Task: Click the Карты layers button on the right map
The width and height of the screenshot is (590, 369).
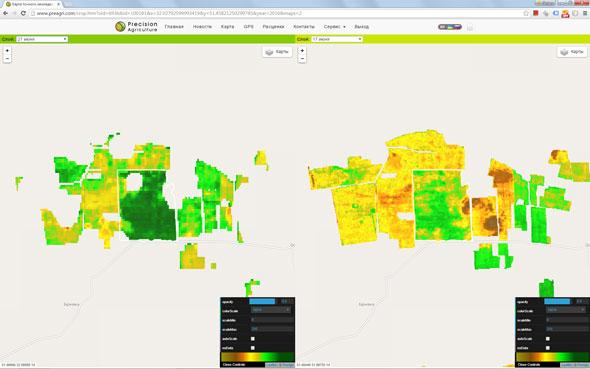Action: 572,52
